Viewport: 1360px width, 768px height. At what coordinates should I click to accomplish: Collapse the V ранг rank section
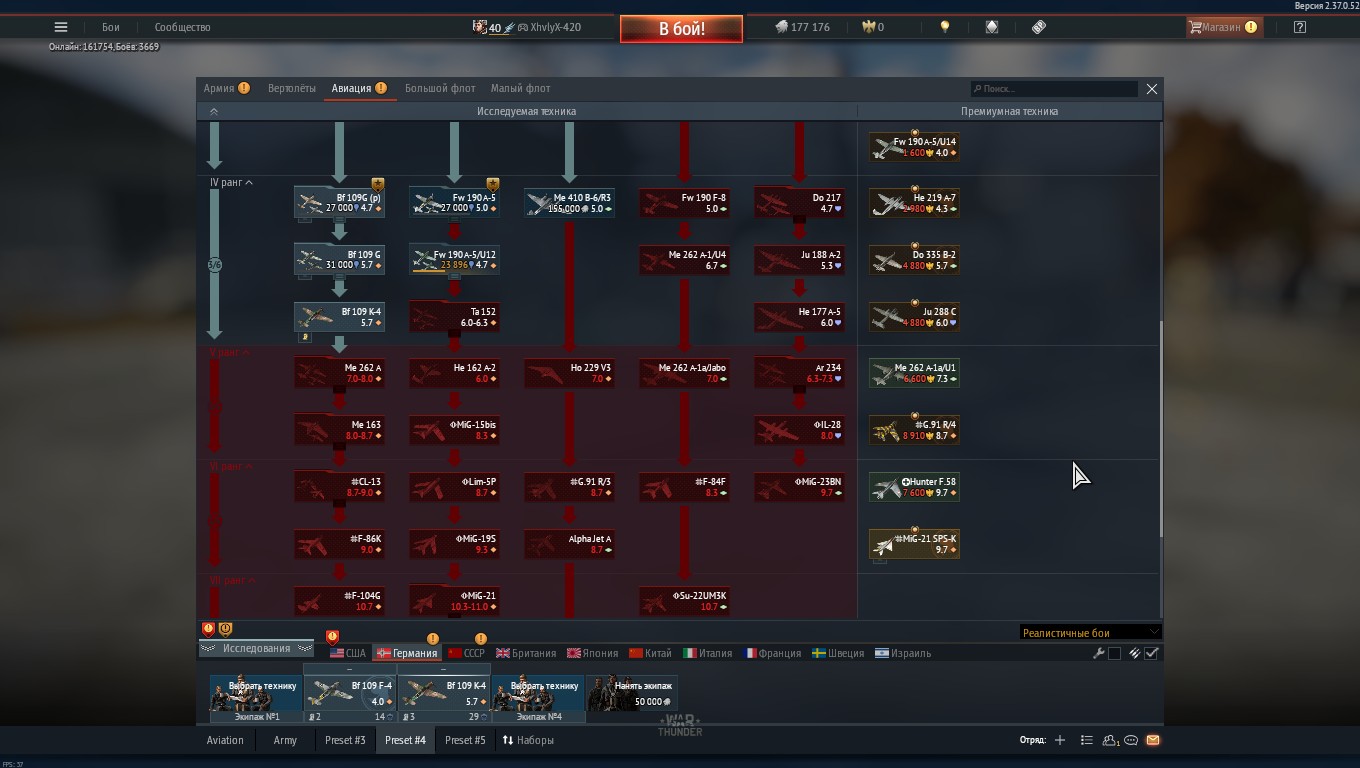(x=230, y=352)
